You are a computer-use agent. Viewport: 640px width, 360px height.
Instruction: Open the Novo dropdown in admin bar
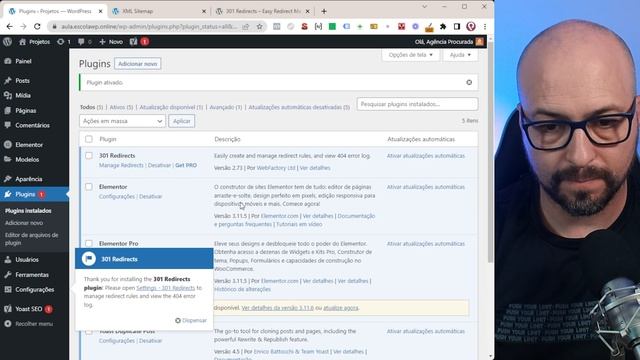coord(111,42)
